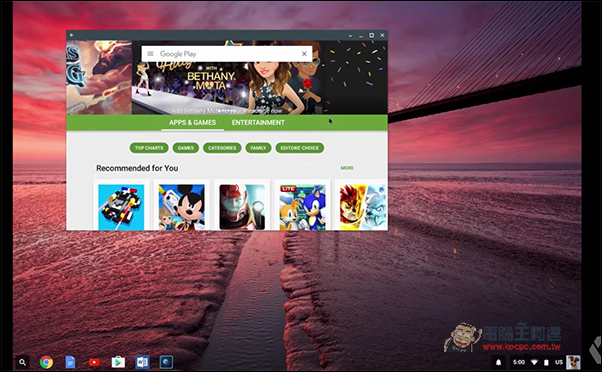Click the 5:00 clock in status tray
The width and height of the screenshot is (602, 372).
519,362
